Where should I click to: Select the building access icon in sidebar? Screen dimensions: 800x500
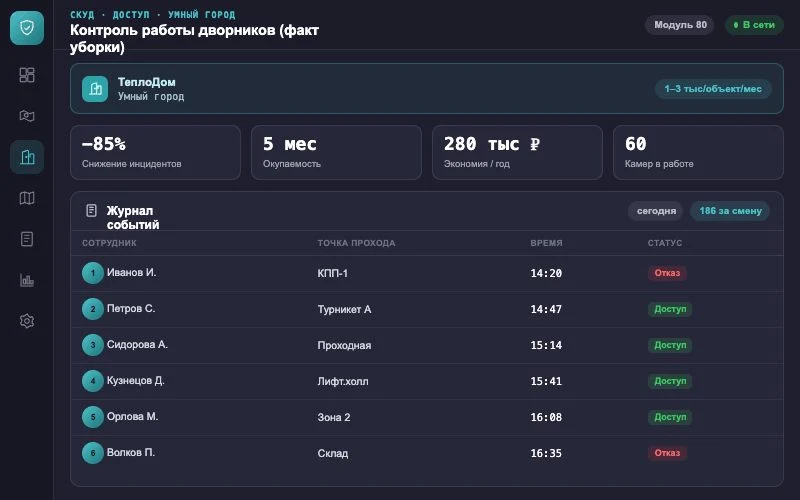click(27, 157)
